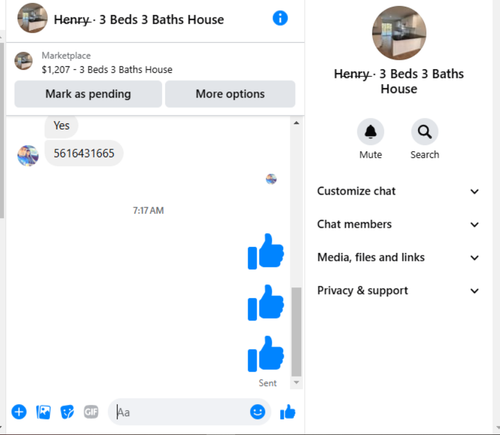Open More options for the listing
The width and height of the screenshot is (500, 435).
230,94
